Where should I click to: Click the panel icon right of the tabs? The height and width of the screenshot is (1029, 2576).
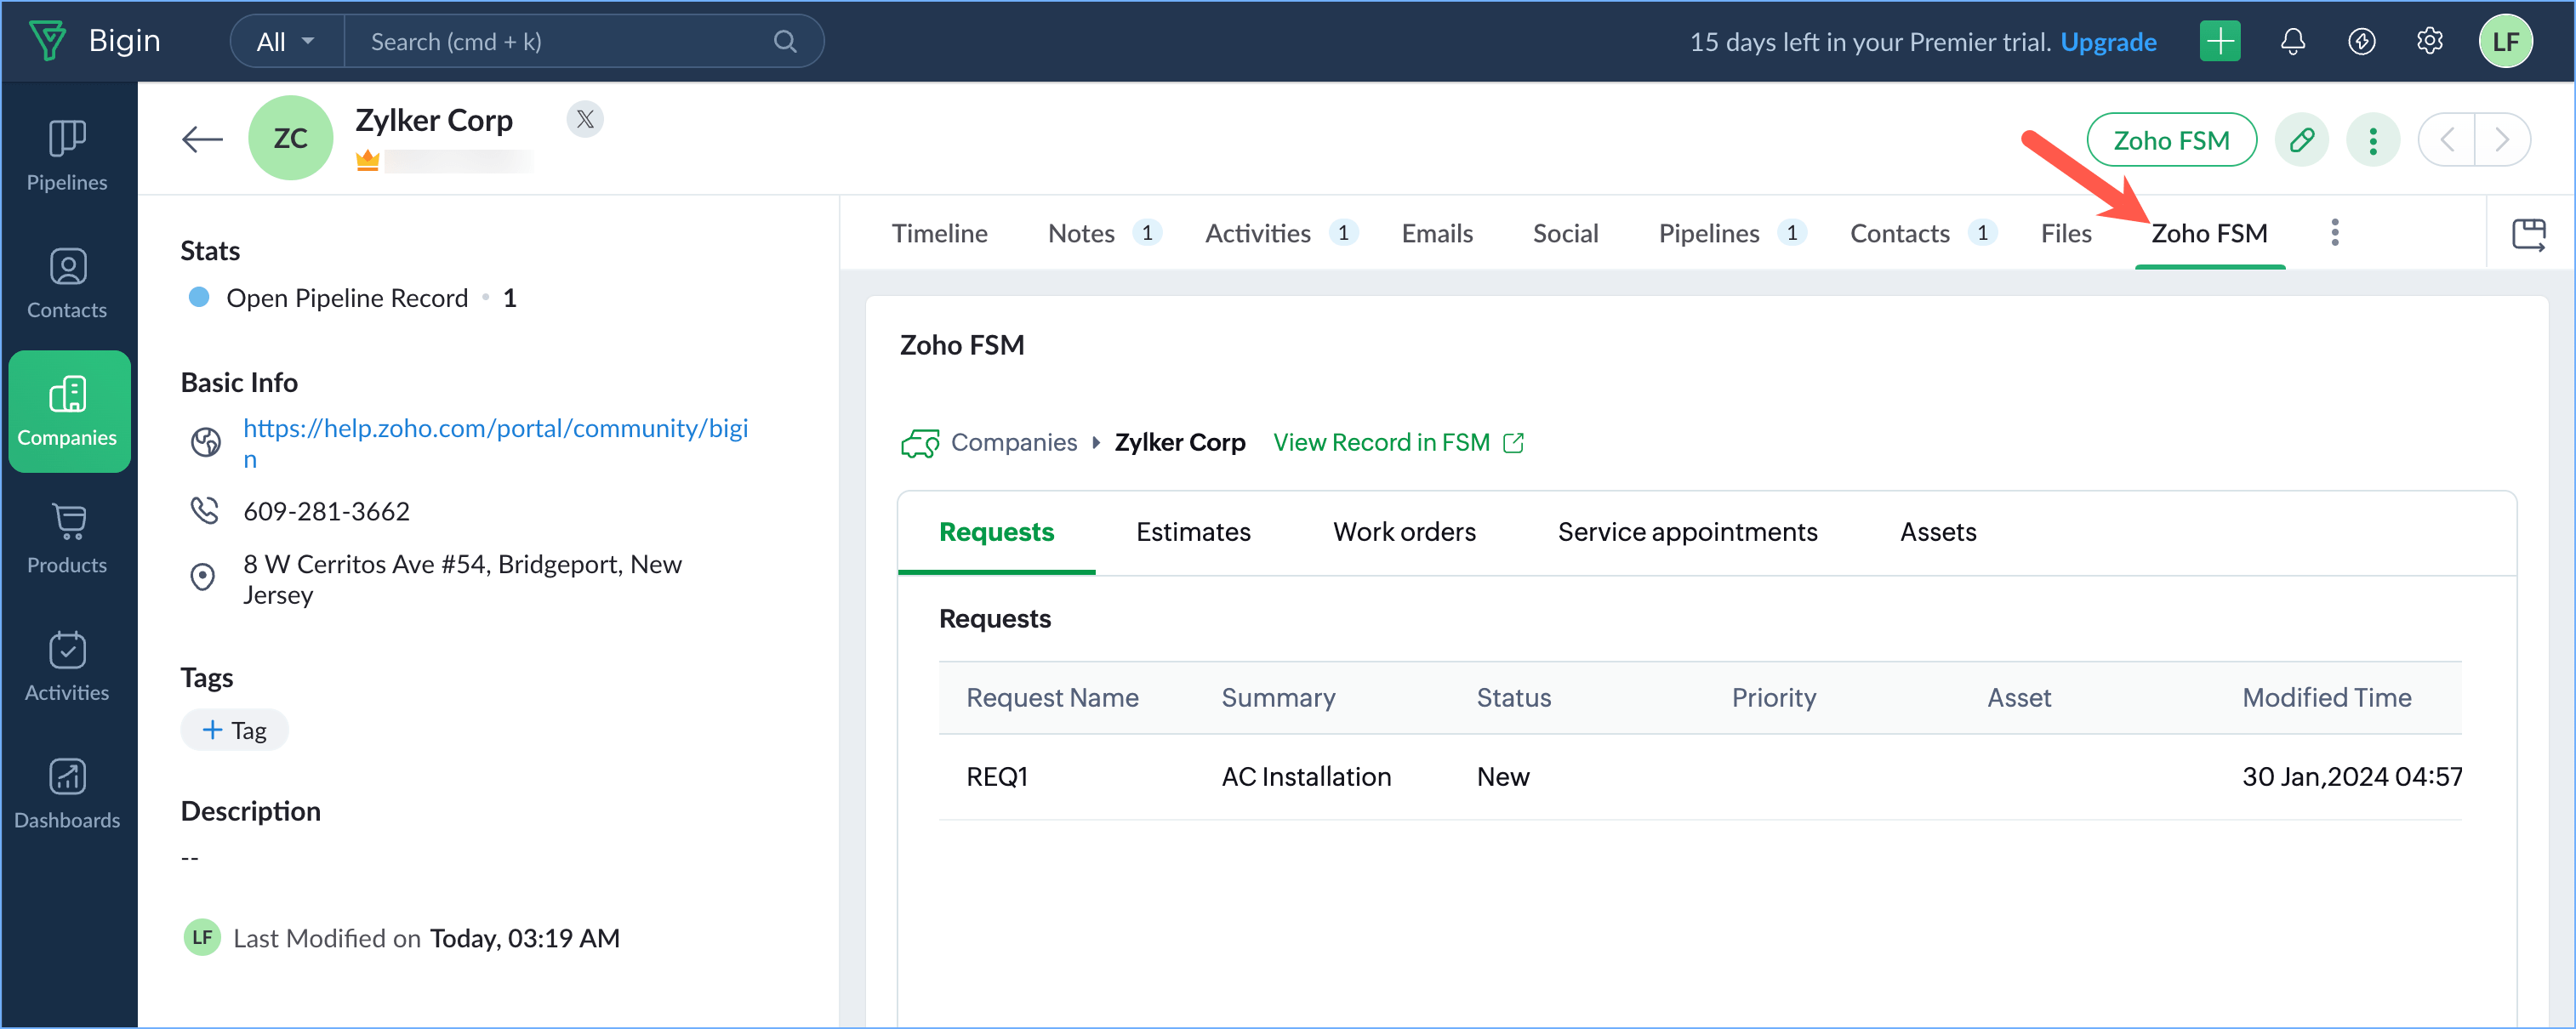click(x=2529, y=234)
